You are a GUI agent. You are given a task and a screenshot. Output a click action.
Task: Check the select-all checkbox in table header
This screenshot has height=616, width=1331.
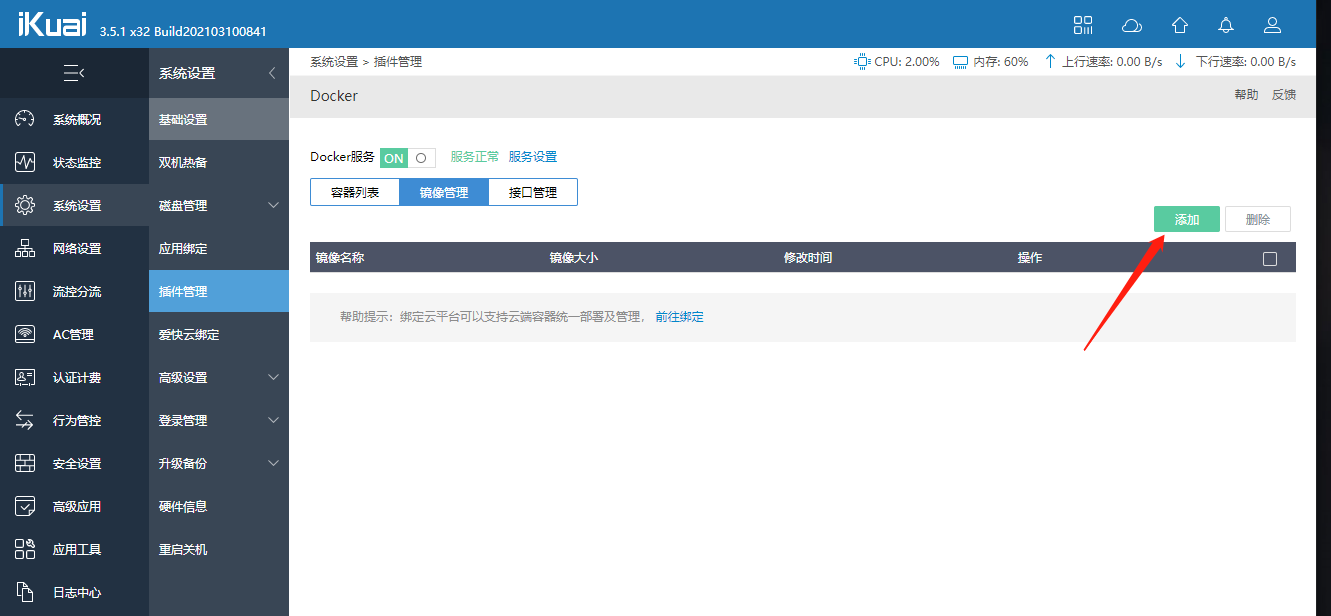pyautogui.click(x=1270, y=258)
